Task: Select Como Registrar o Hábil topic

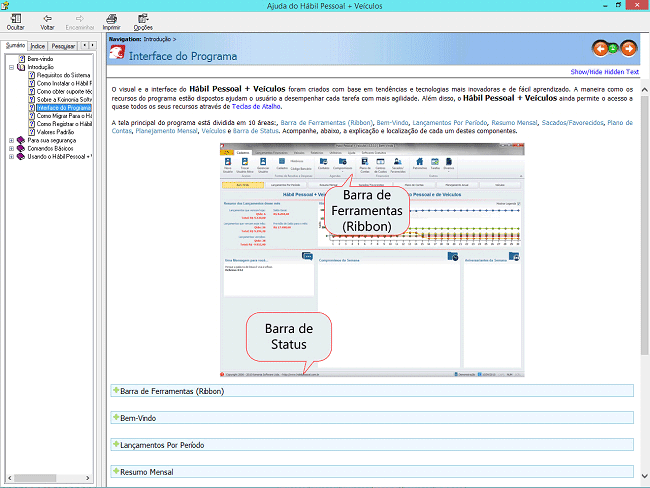Action: (64, 124)
